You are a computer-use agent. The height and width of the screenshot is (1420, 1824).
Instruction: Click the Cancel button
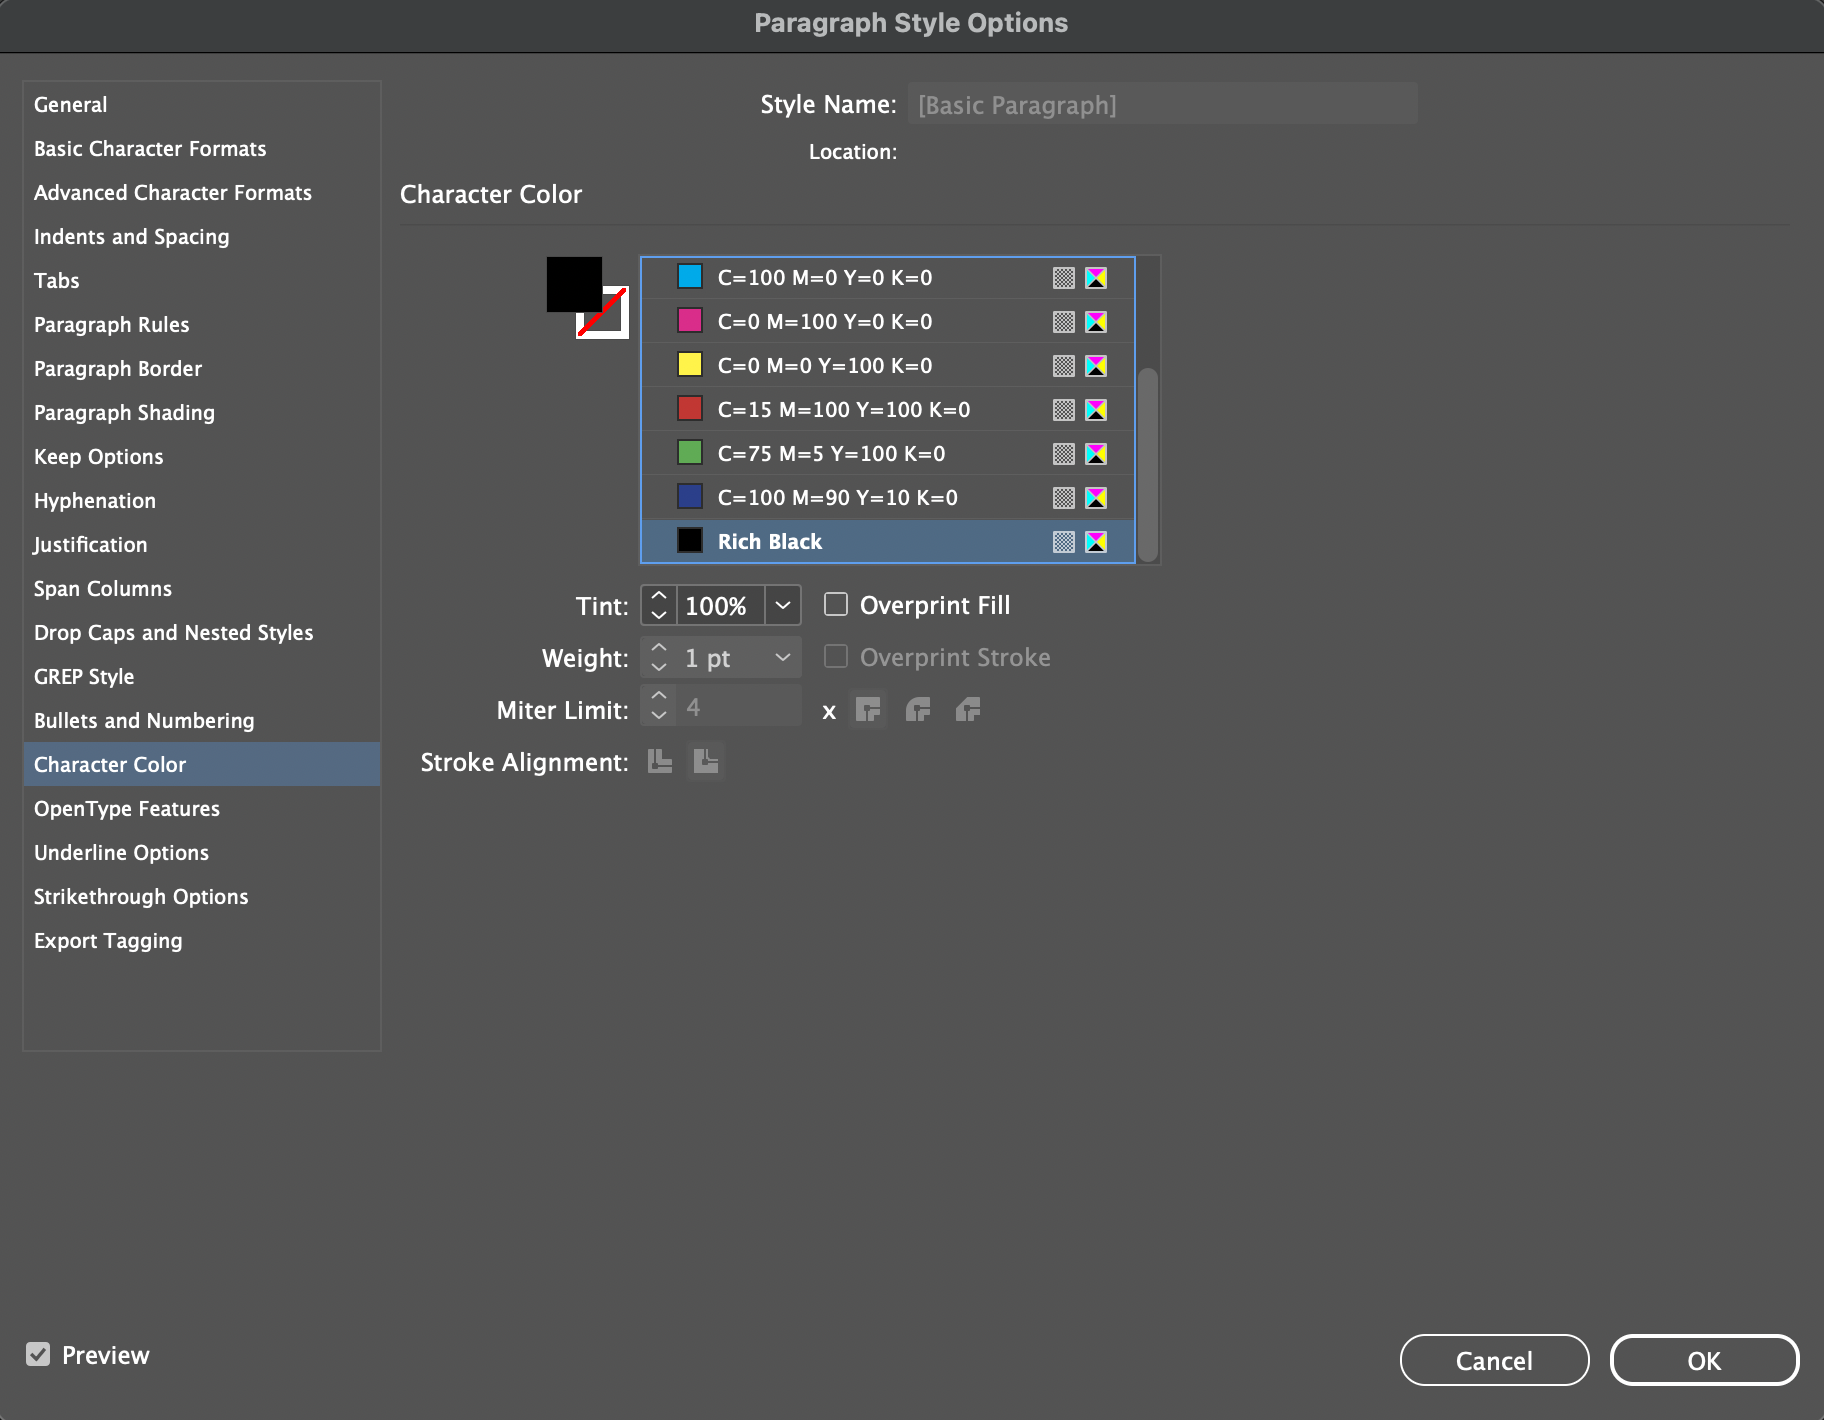click(x=1494, y=1360)
